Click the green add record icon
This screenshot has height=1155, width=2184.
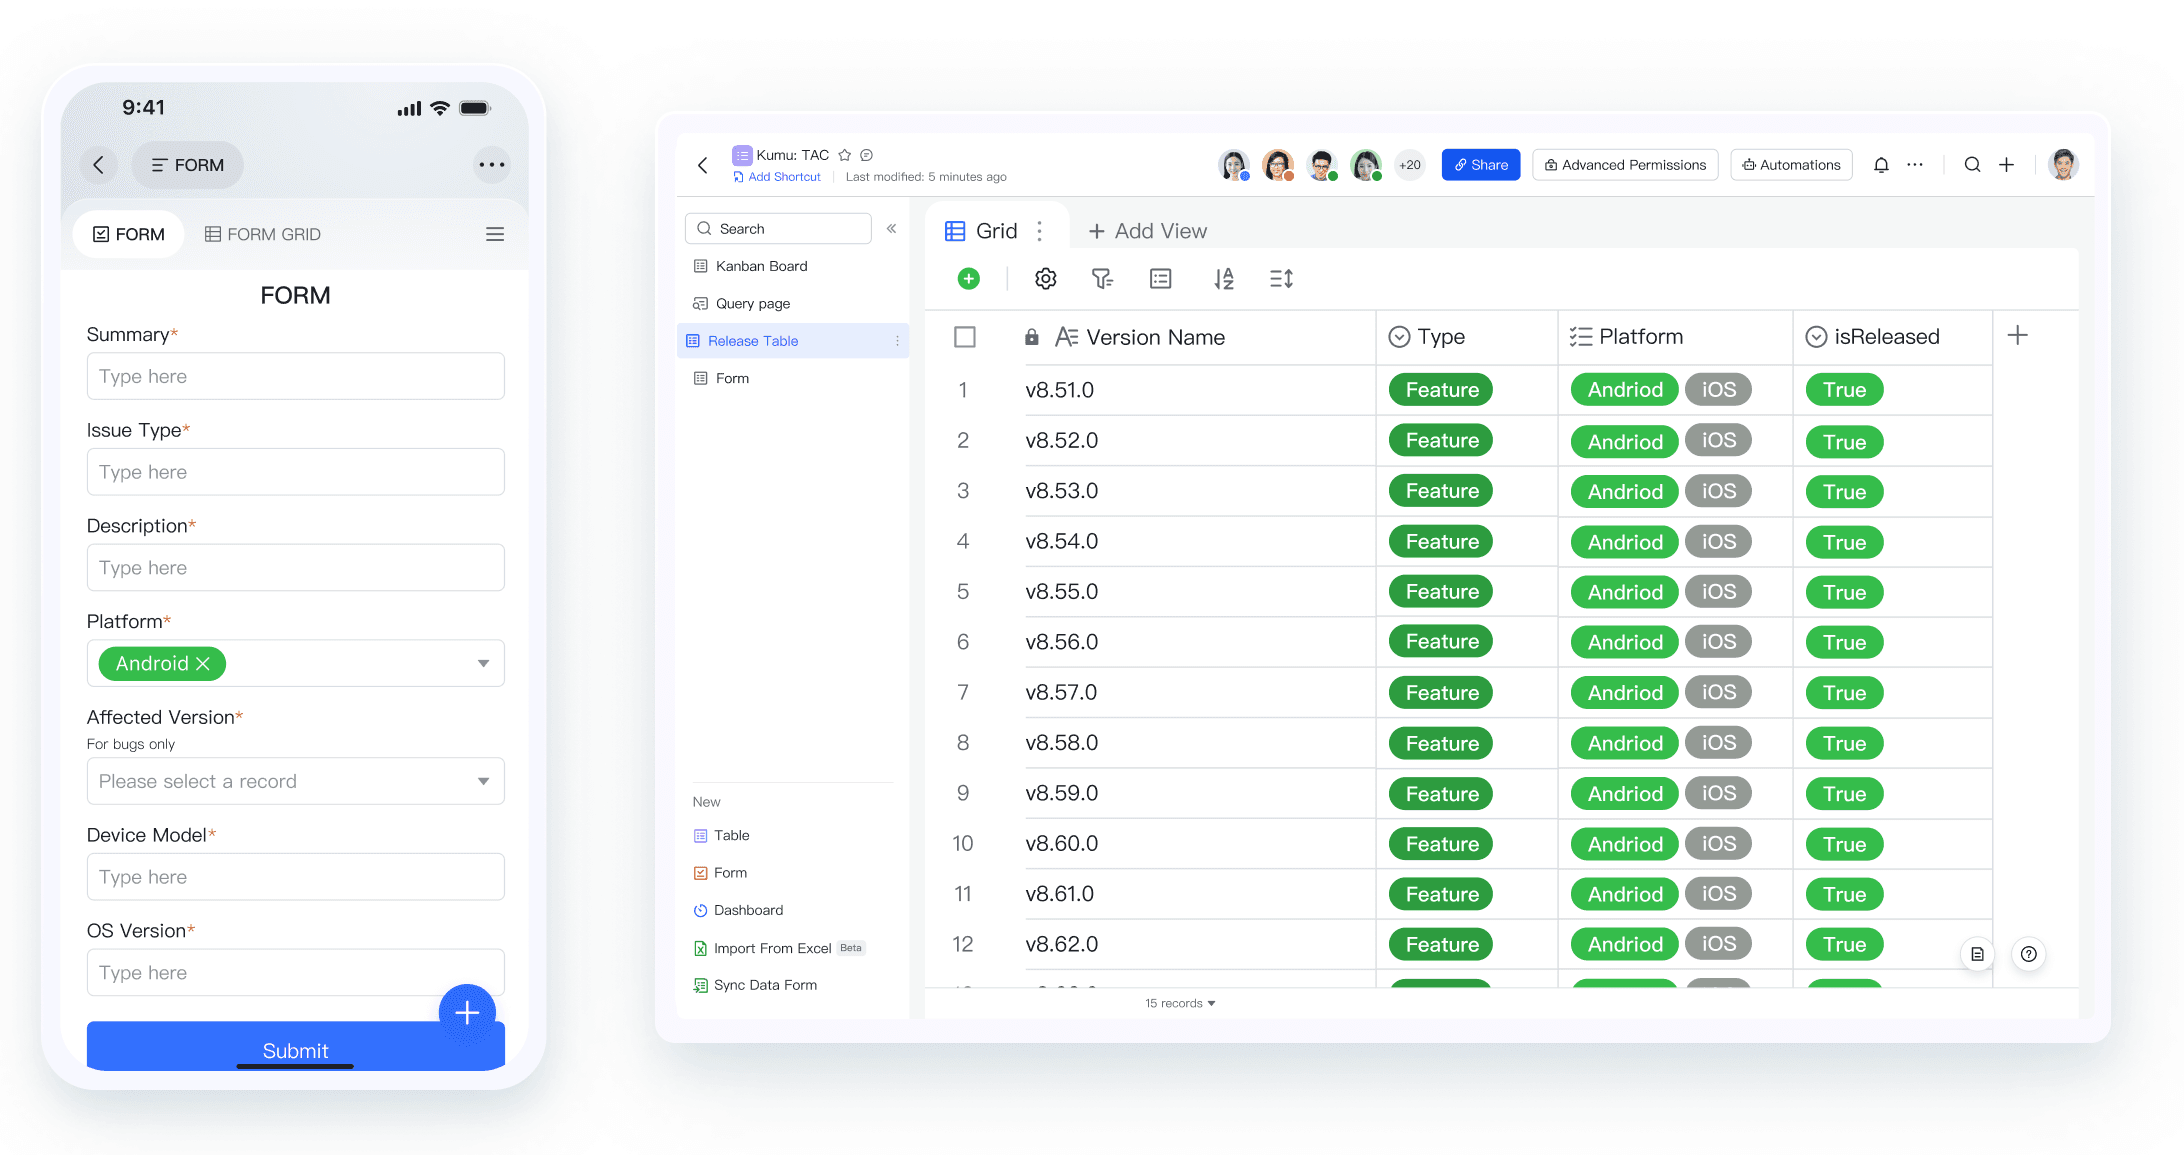pos(968,279)
